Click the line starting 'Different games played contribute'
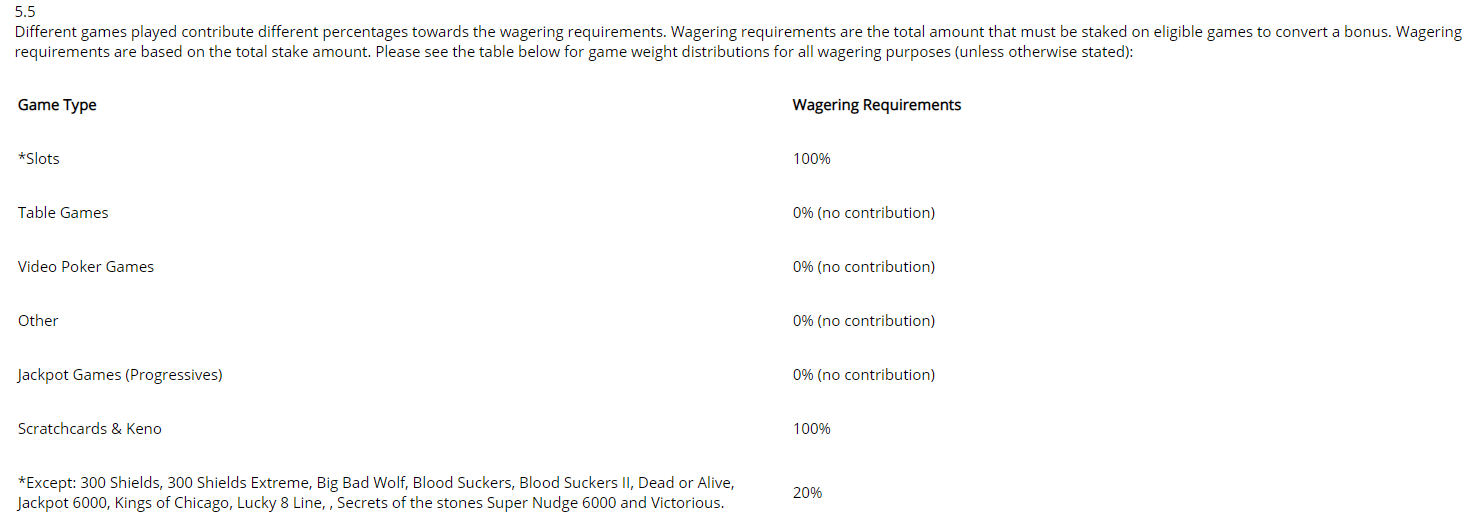The width and height of the screenshot is (1476, 517). click(738, 32)
